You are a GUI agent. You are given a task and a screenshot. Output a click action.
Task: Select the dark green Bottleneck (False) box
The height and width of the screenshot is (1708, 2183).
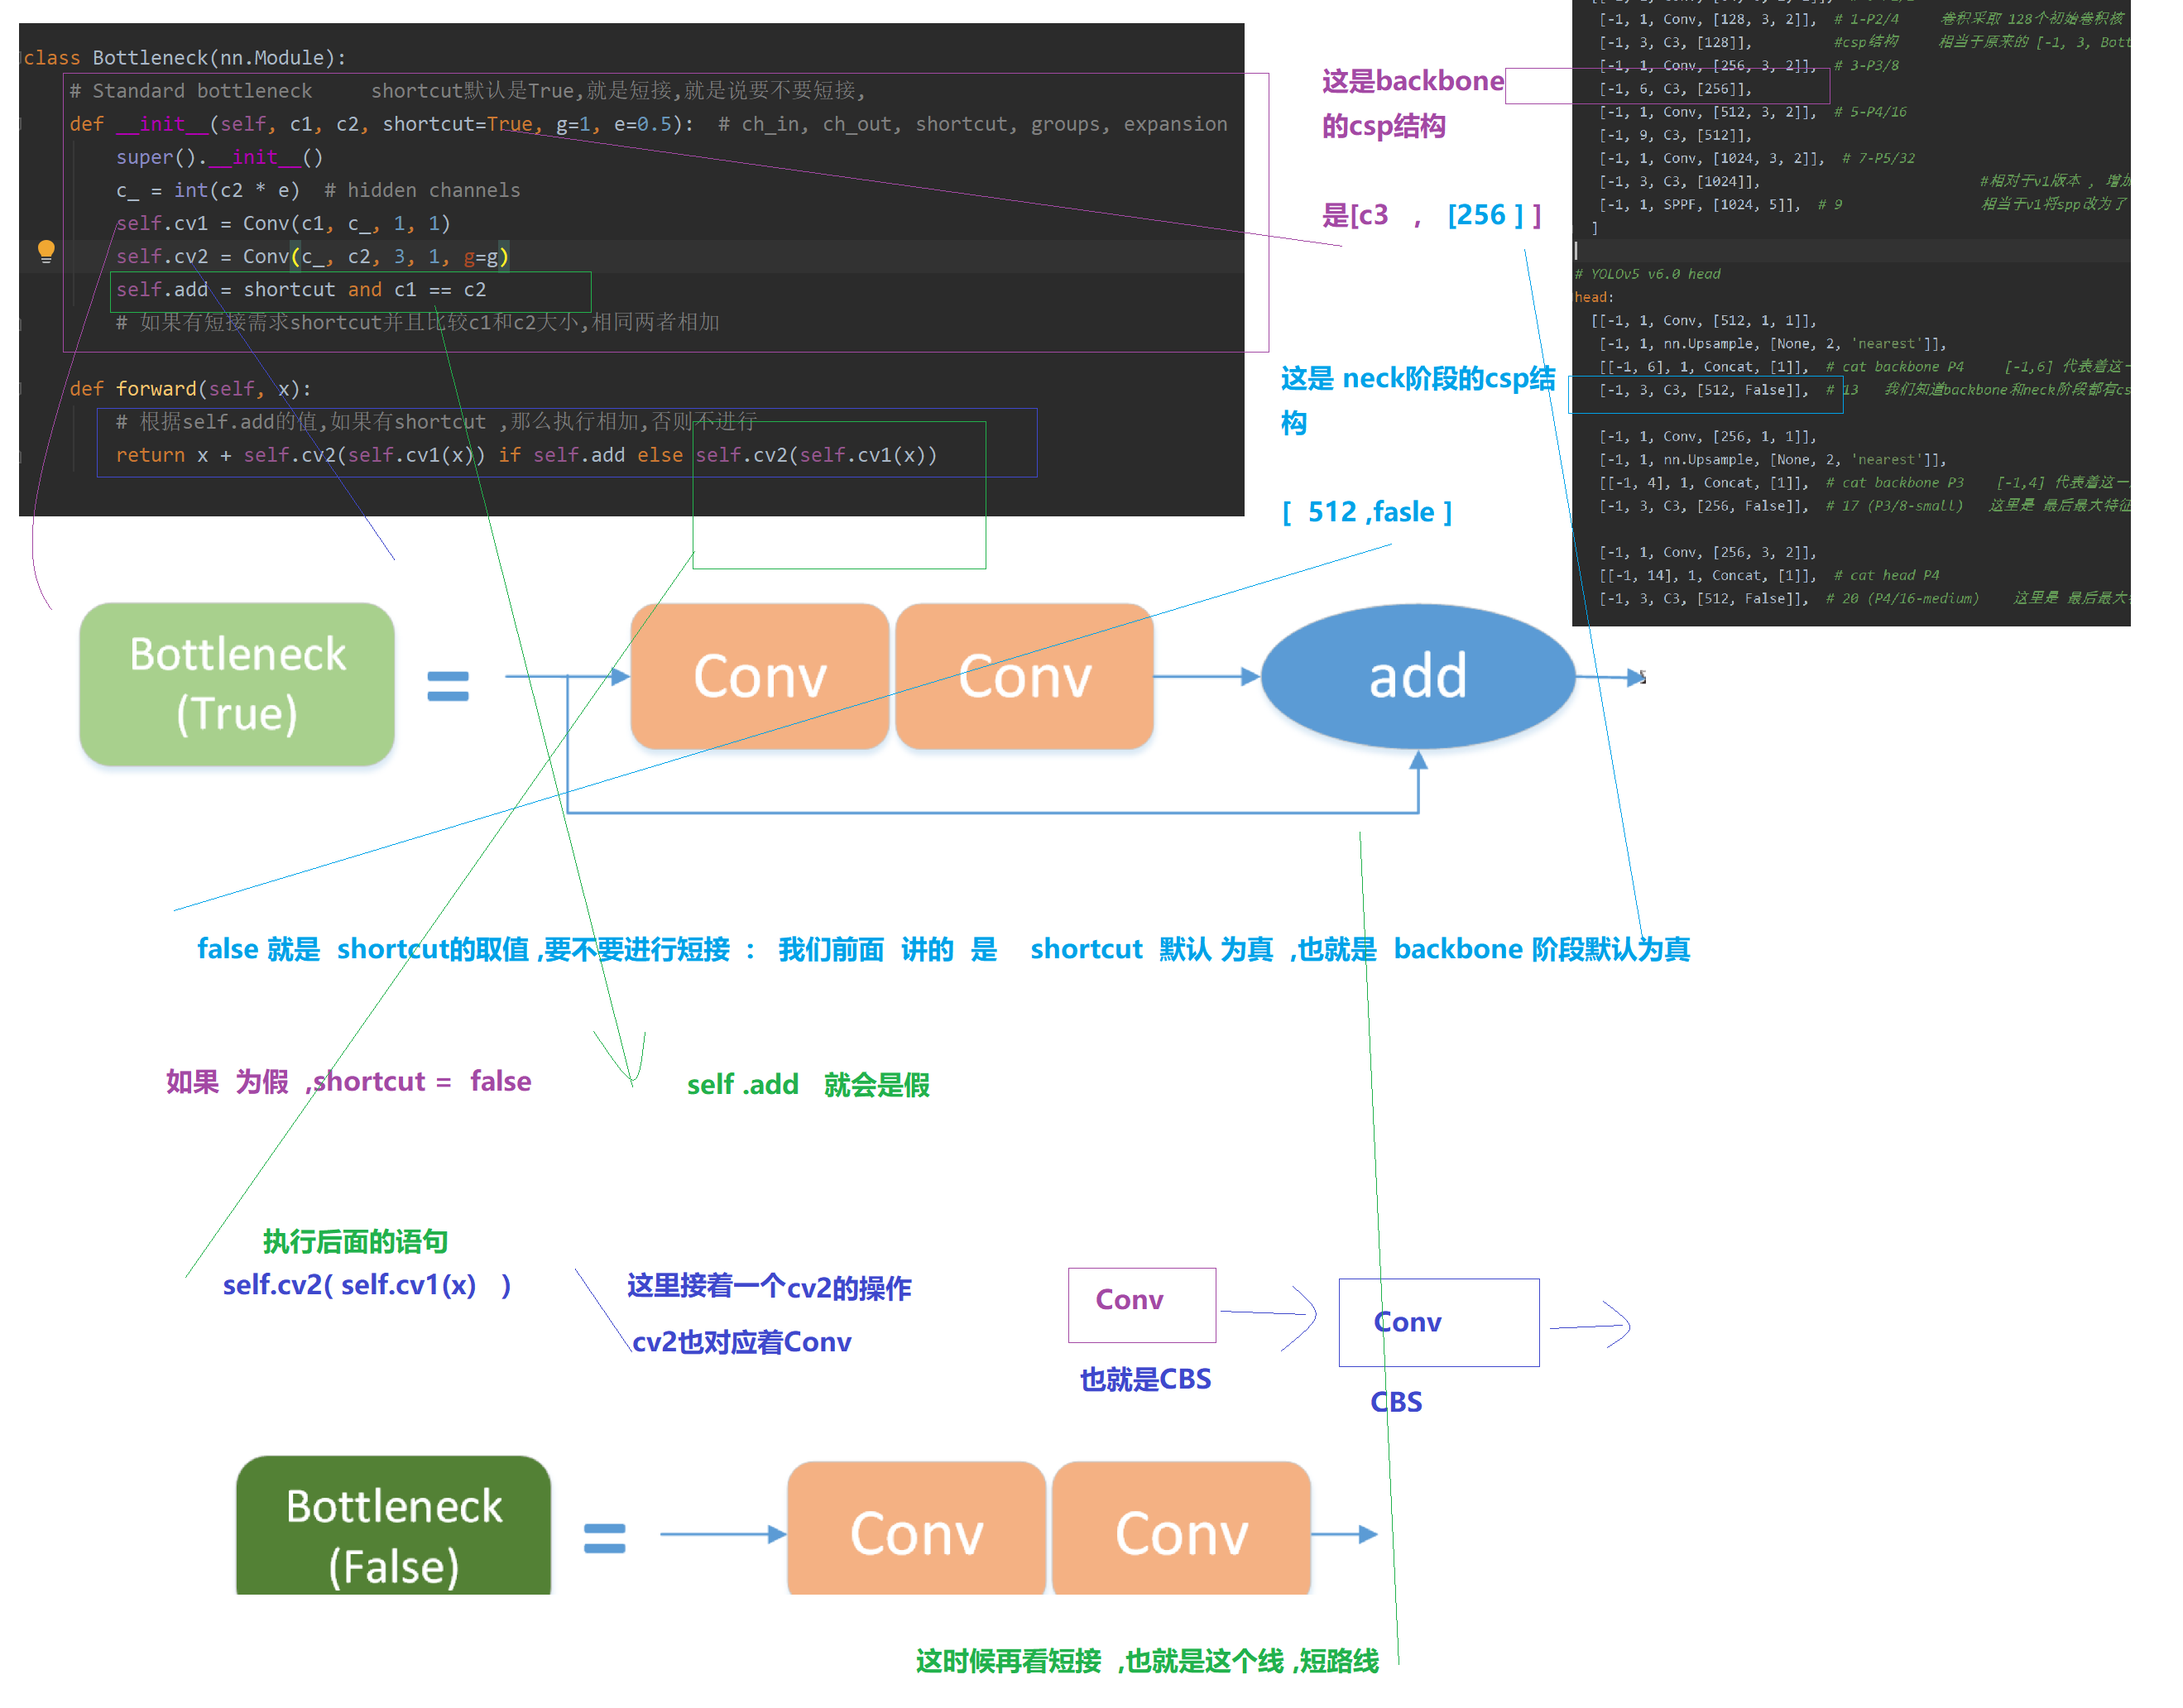coord(394,1525)
